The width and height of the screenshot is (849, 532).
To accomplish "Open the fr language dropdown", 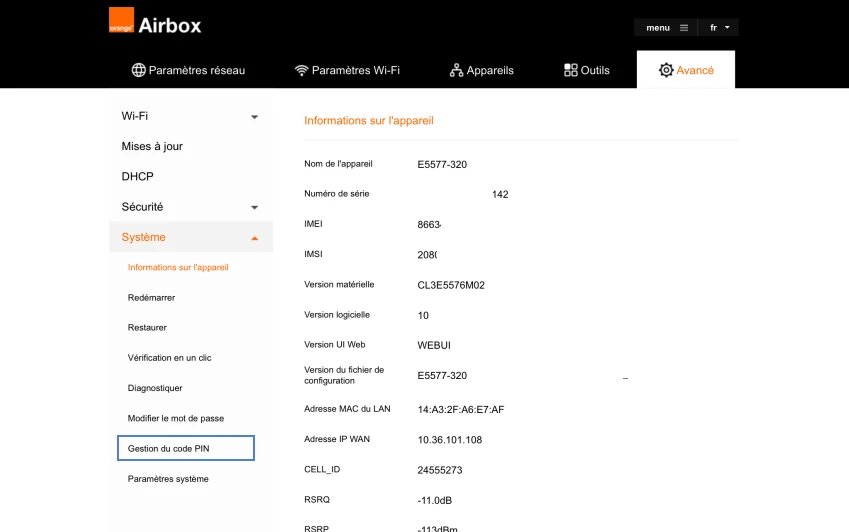I will pyautogui.click(x=719, y=28).
